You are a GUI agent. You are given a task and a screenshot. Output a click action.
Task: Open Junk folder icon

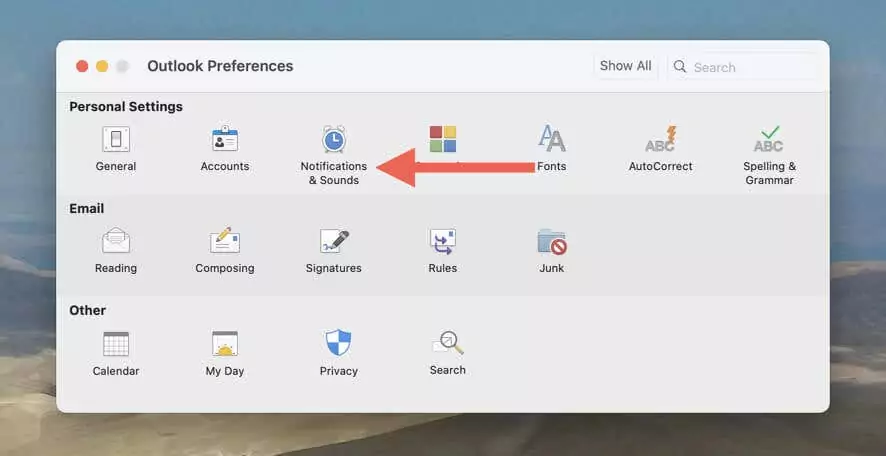[x=552, y=242]
